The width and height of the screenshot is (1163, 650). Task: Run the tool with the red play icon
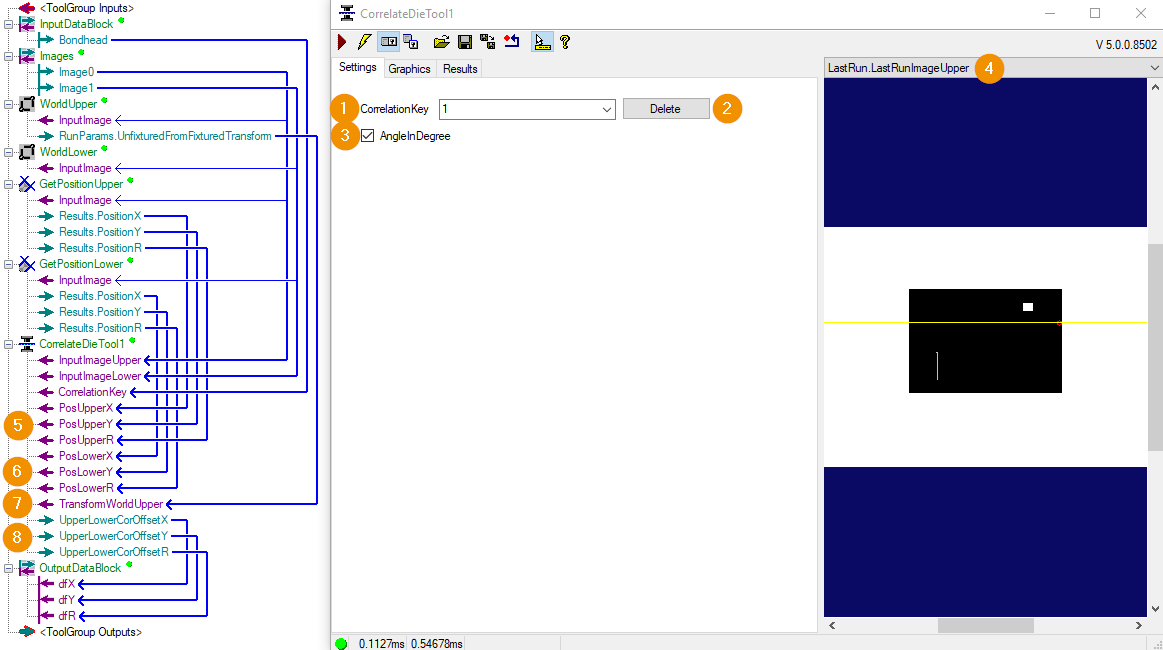342,42
